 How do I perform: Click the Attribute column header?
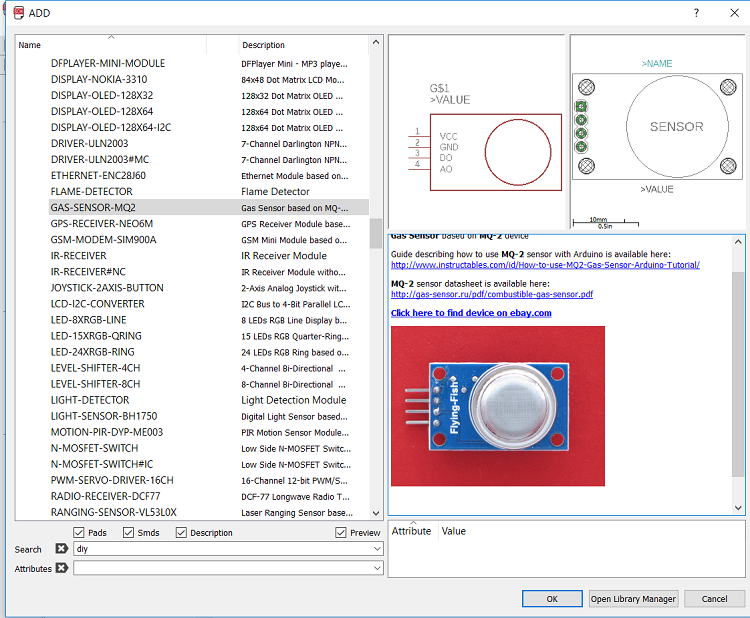[411, 531]
